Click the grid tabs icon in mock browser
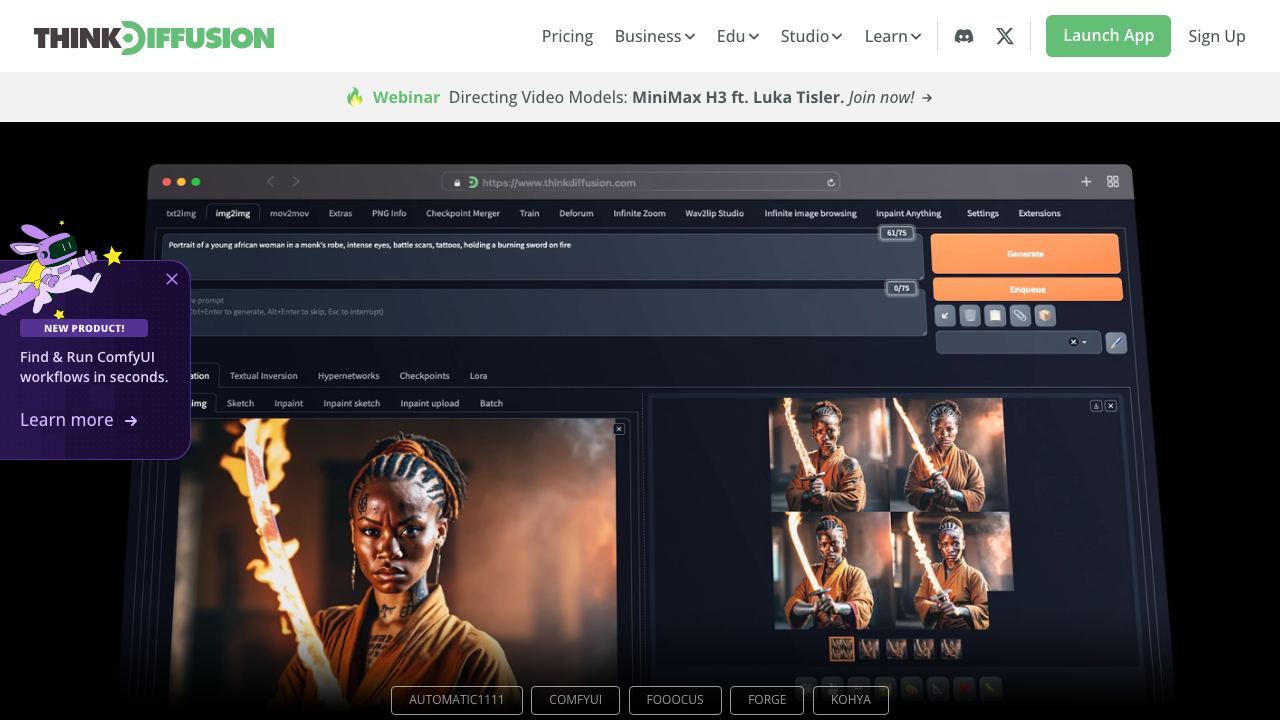This screenshot has height=720, width=1280. pos(1113,181)
